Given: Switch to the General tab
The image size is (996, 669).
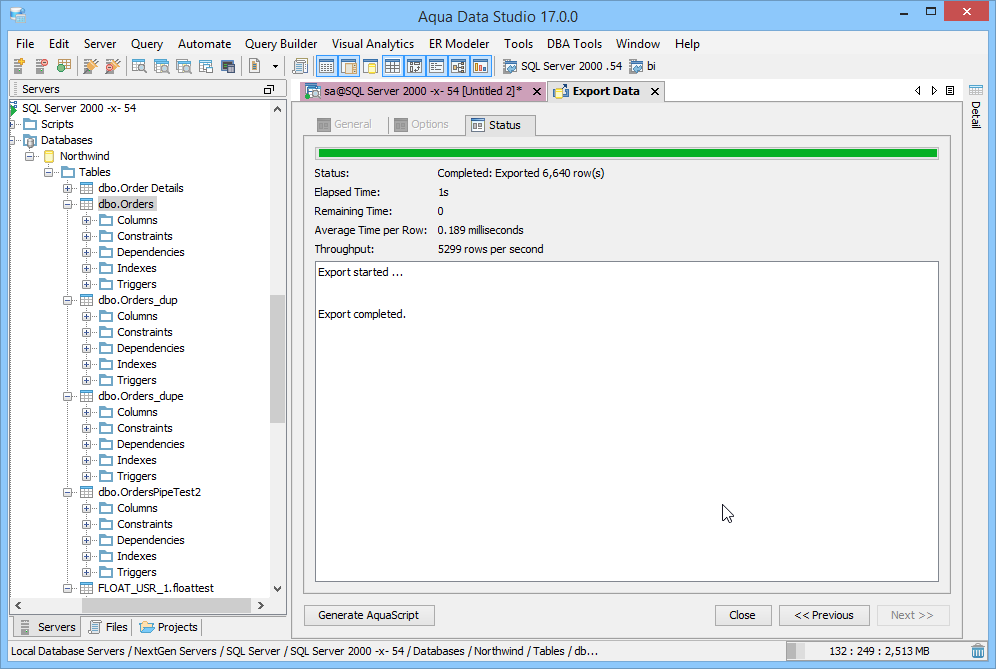Looking at the screenshot, I should (344, 125).
